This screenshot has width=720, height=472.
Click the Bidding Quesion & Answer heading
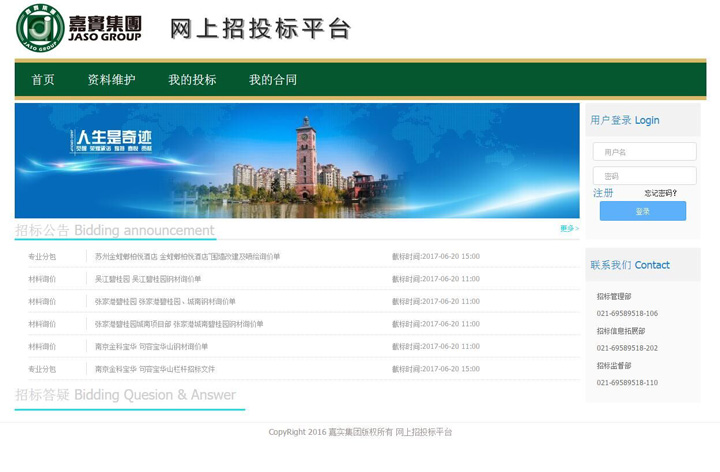[x=125, y=395]
